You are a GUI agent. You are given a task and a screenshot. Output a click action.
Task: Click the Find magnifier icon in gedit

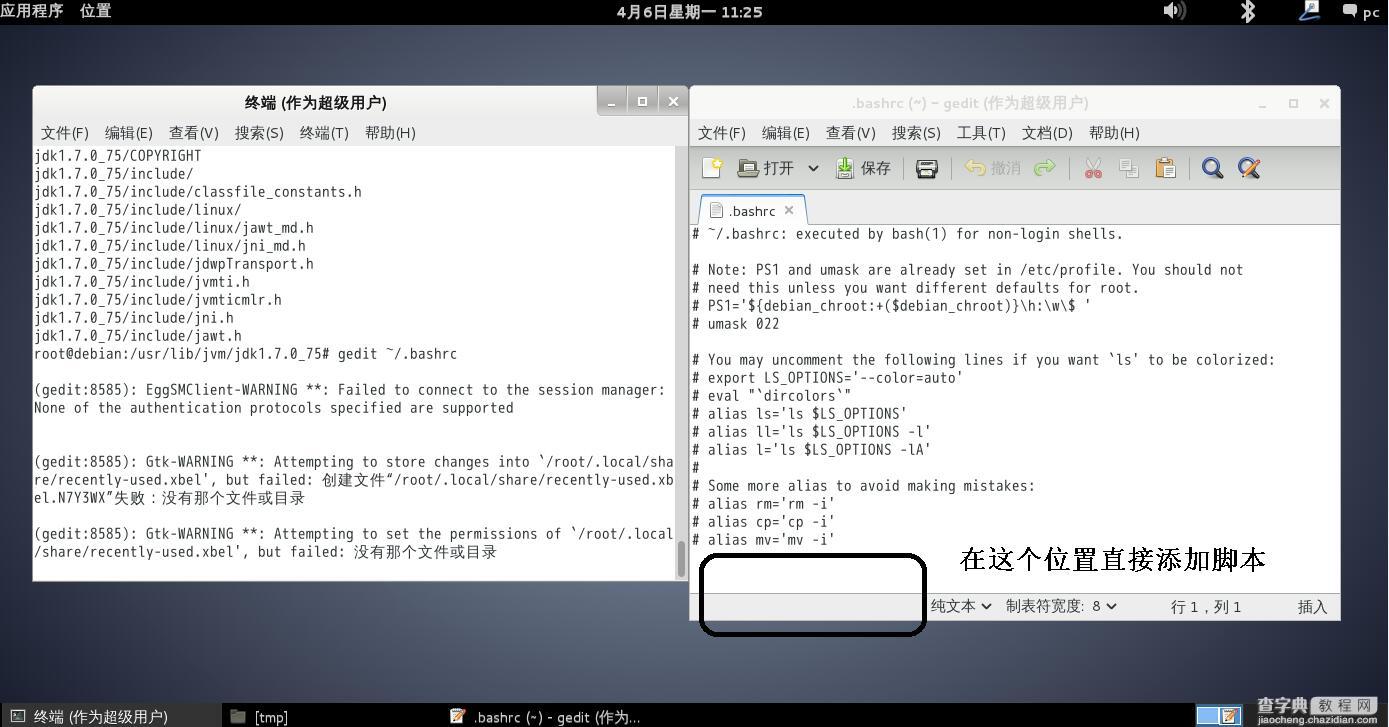(1212, 168)
